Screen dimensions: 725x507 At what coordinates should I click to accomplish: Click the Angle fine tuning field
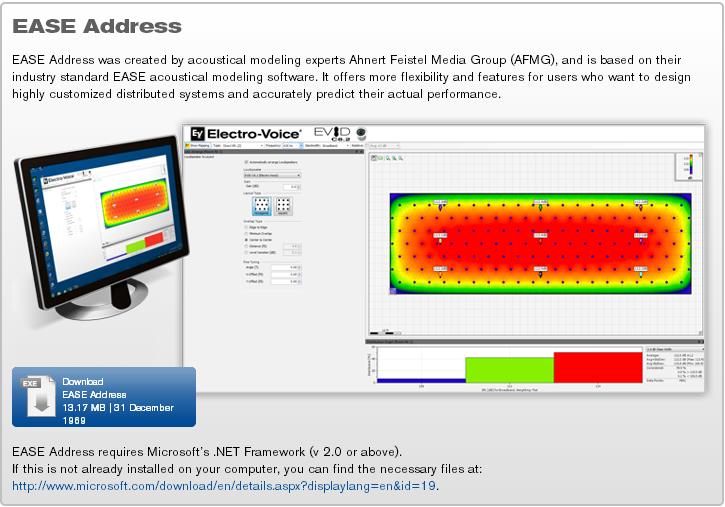tap(286, 268)
